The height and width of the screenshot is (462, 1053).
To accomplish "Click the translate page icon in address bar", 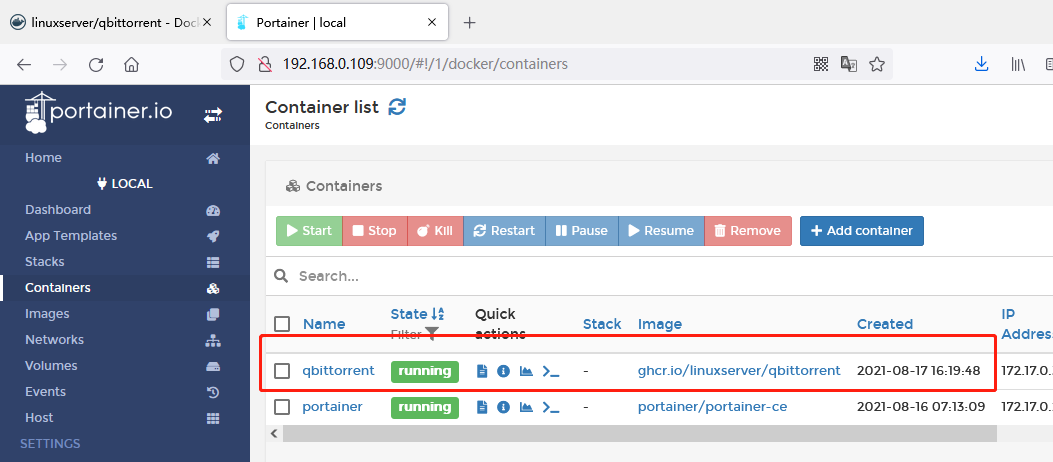I will click(x=849, y=64).
